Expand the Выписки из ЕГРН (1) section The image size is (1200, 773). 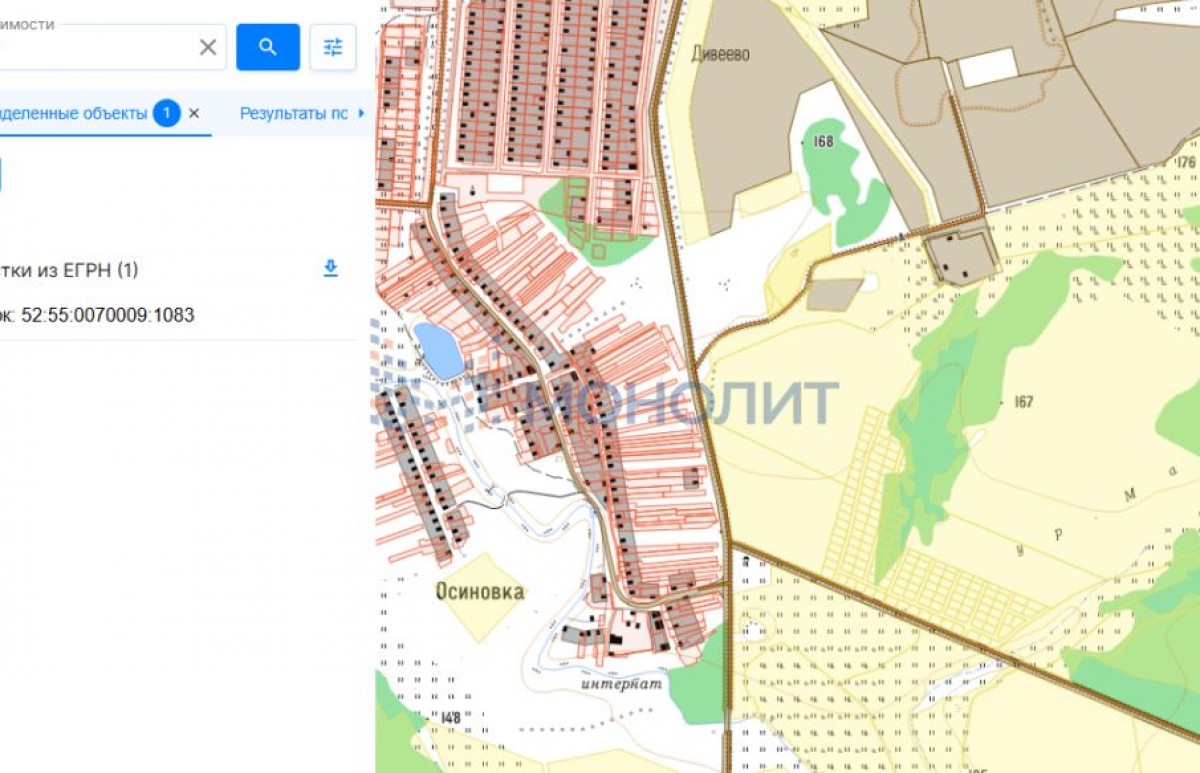tap(70, 270)
